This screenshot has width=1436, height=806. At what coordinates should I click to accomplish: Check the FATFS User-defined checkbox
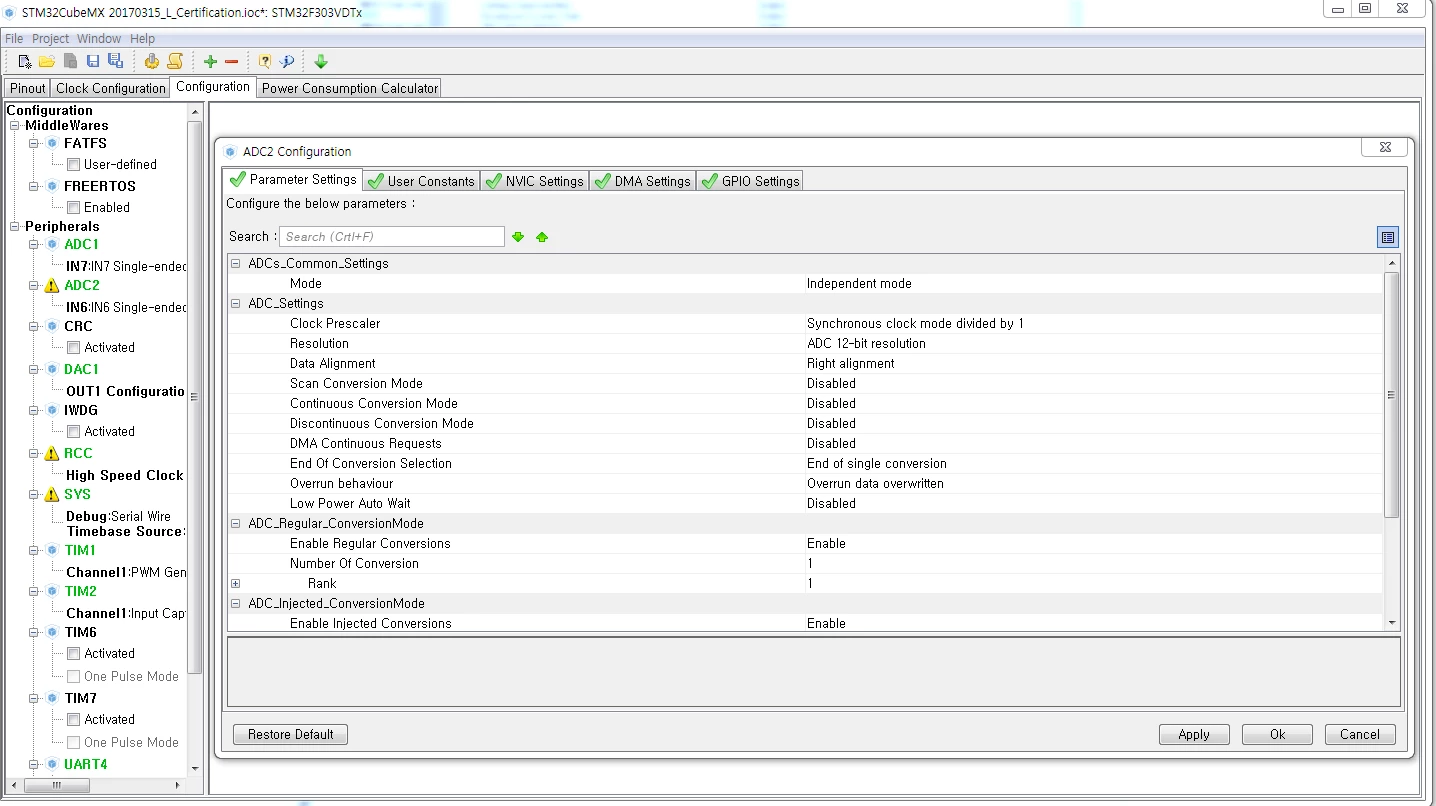73,165
